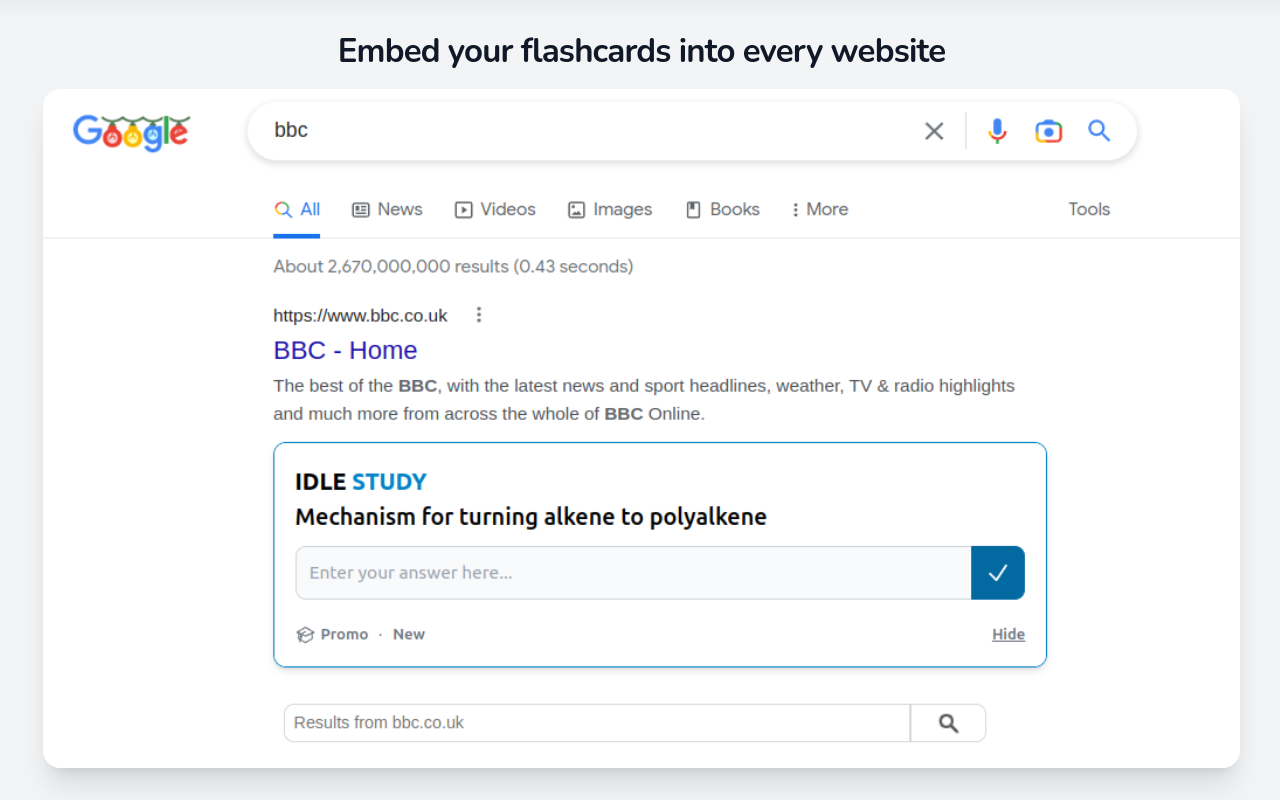Start voice search with the microphone icon
The width and height of the screenshot is (1280, 800).
997,131
